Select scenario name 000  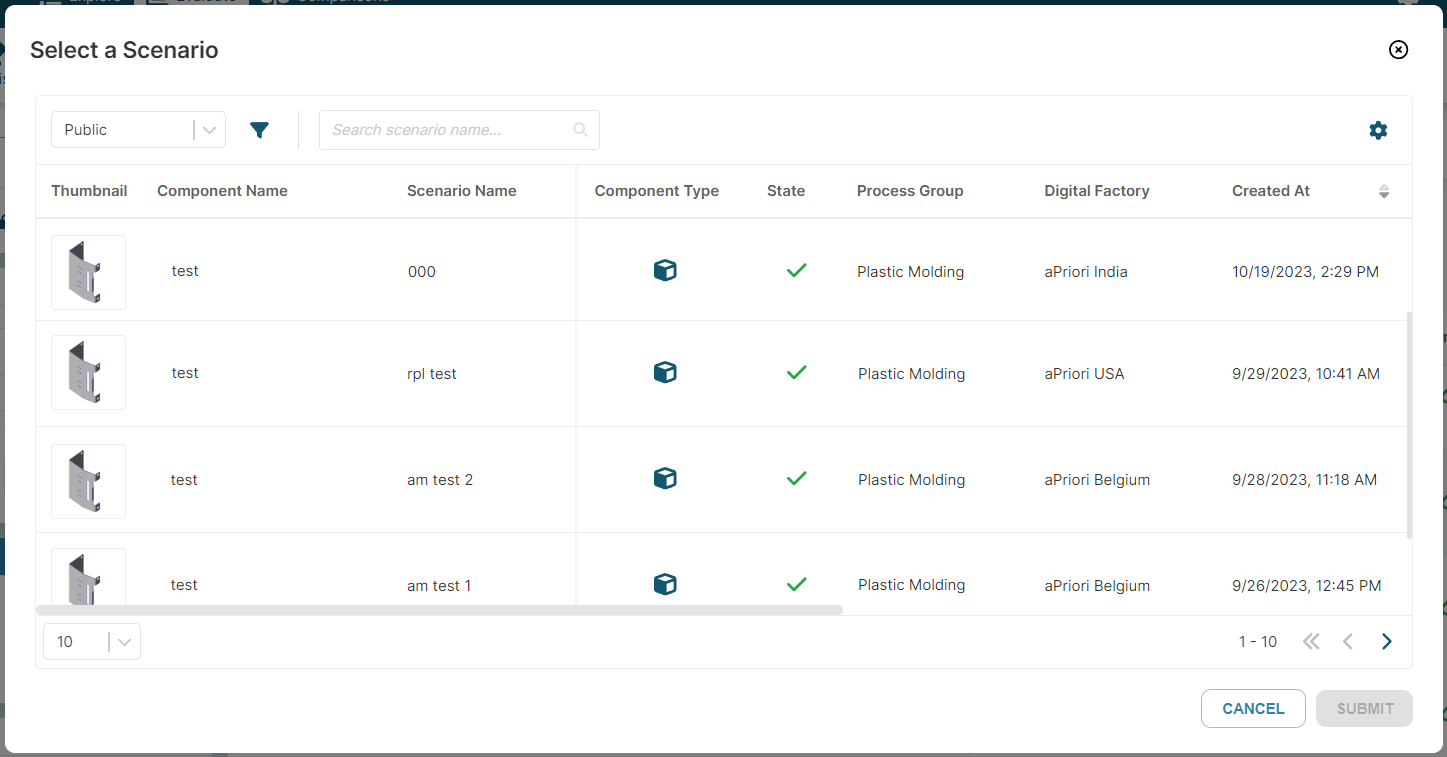tap(422, 272)
